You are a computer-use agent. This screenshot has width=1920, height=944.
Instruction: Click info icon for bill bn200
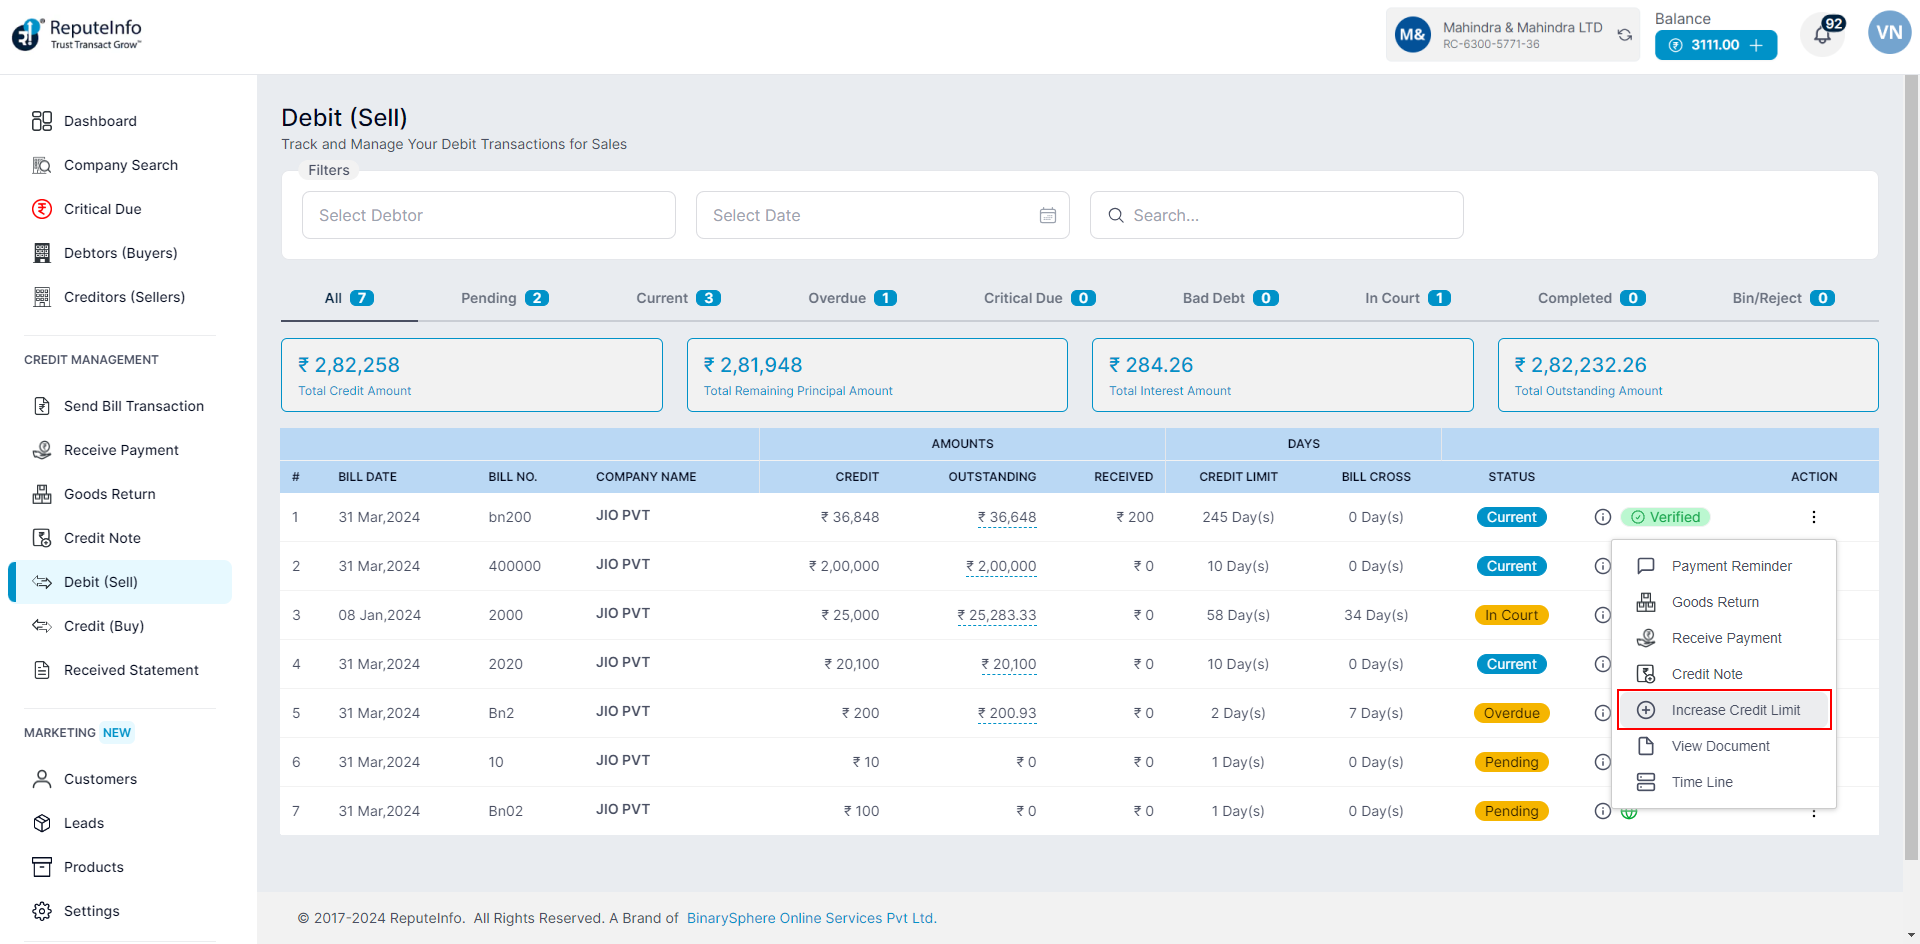click(x=1602, y=517)
